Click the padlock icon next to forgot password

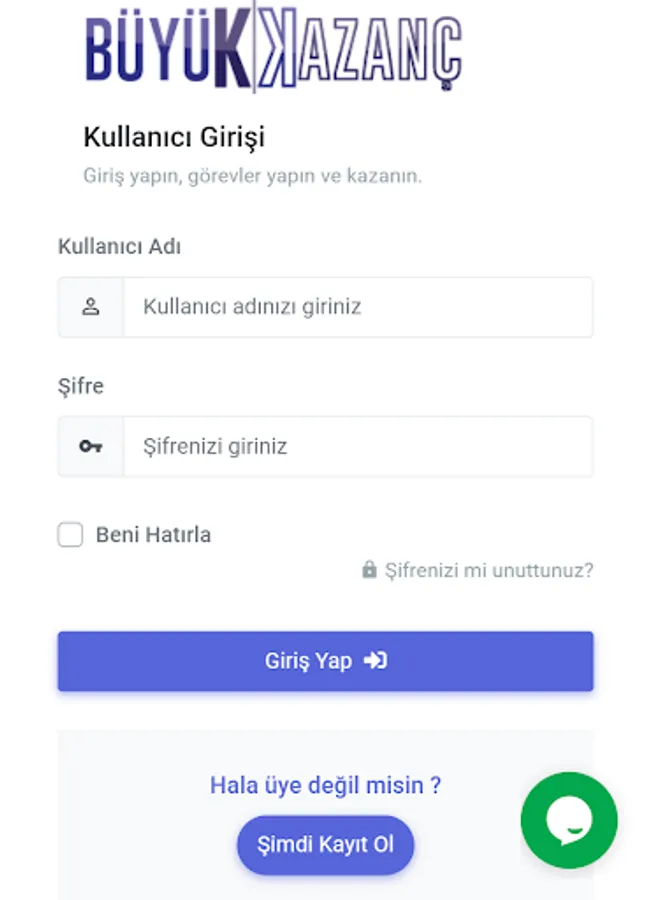369,570
